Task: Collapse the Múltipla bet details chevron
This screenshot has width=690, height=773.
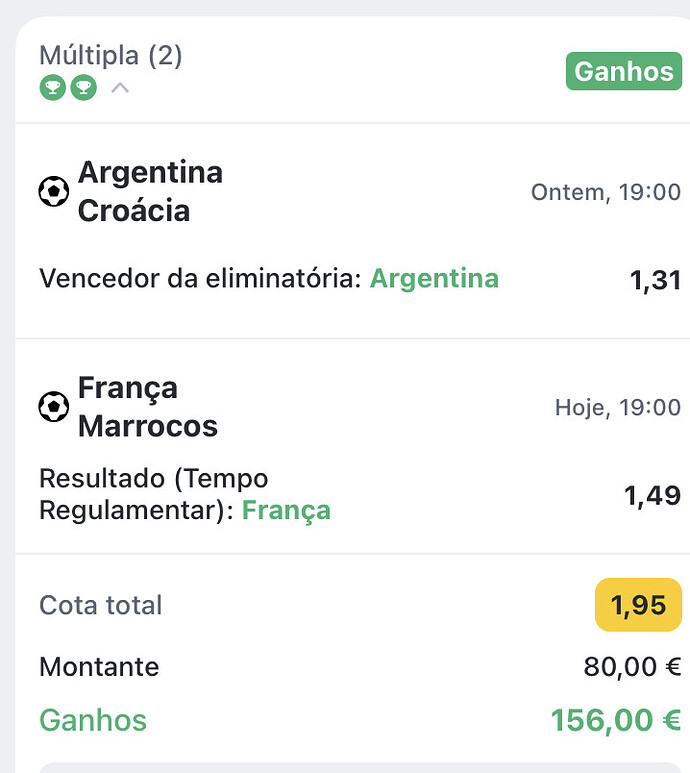Action: point(120,88)
